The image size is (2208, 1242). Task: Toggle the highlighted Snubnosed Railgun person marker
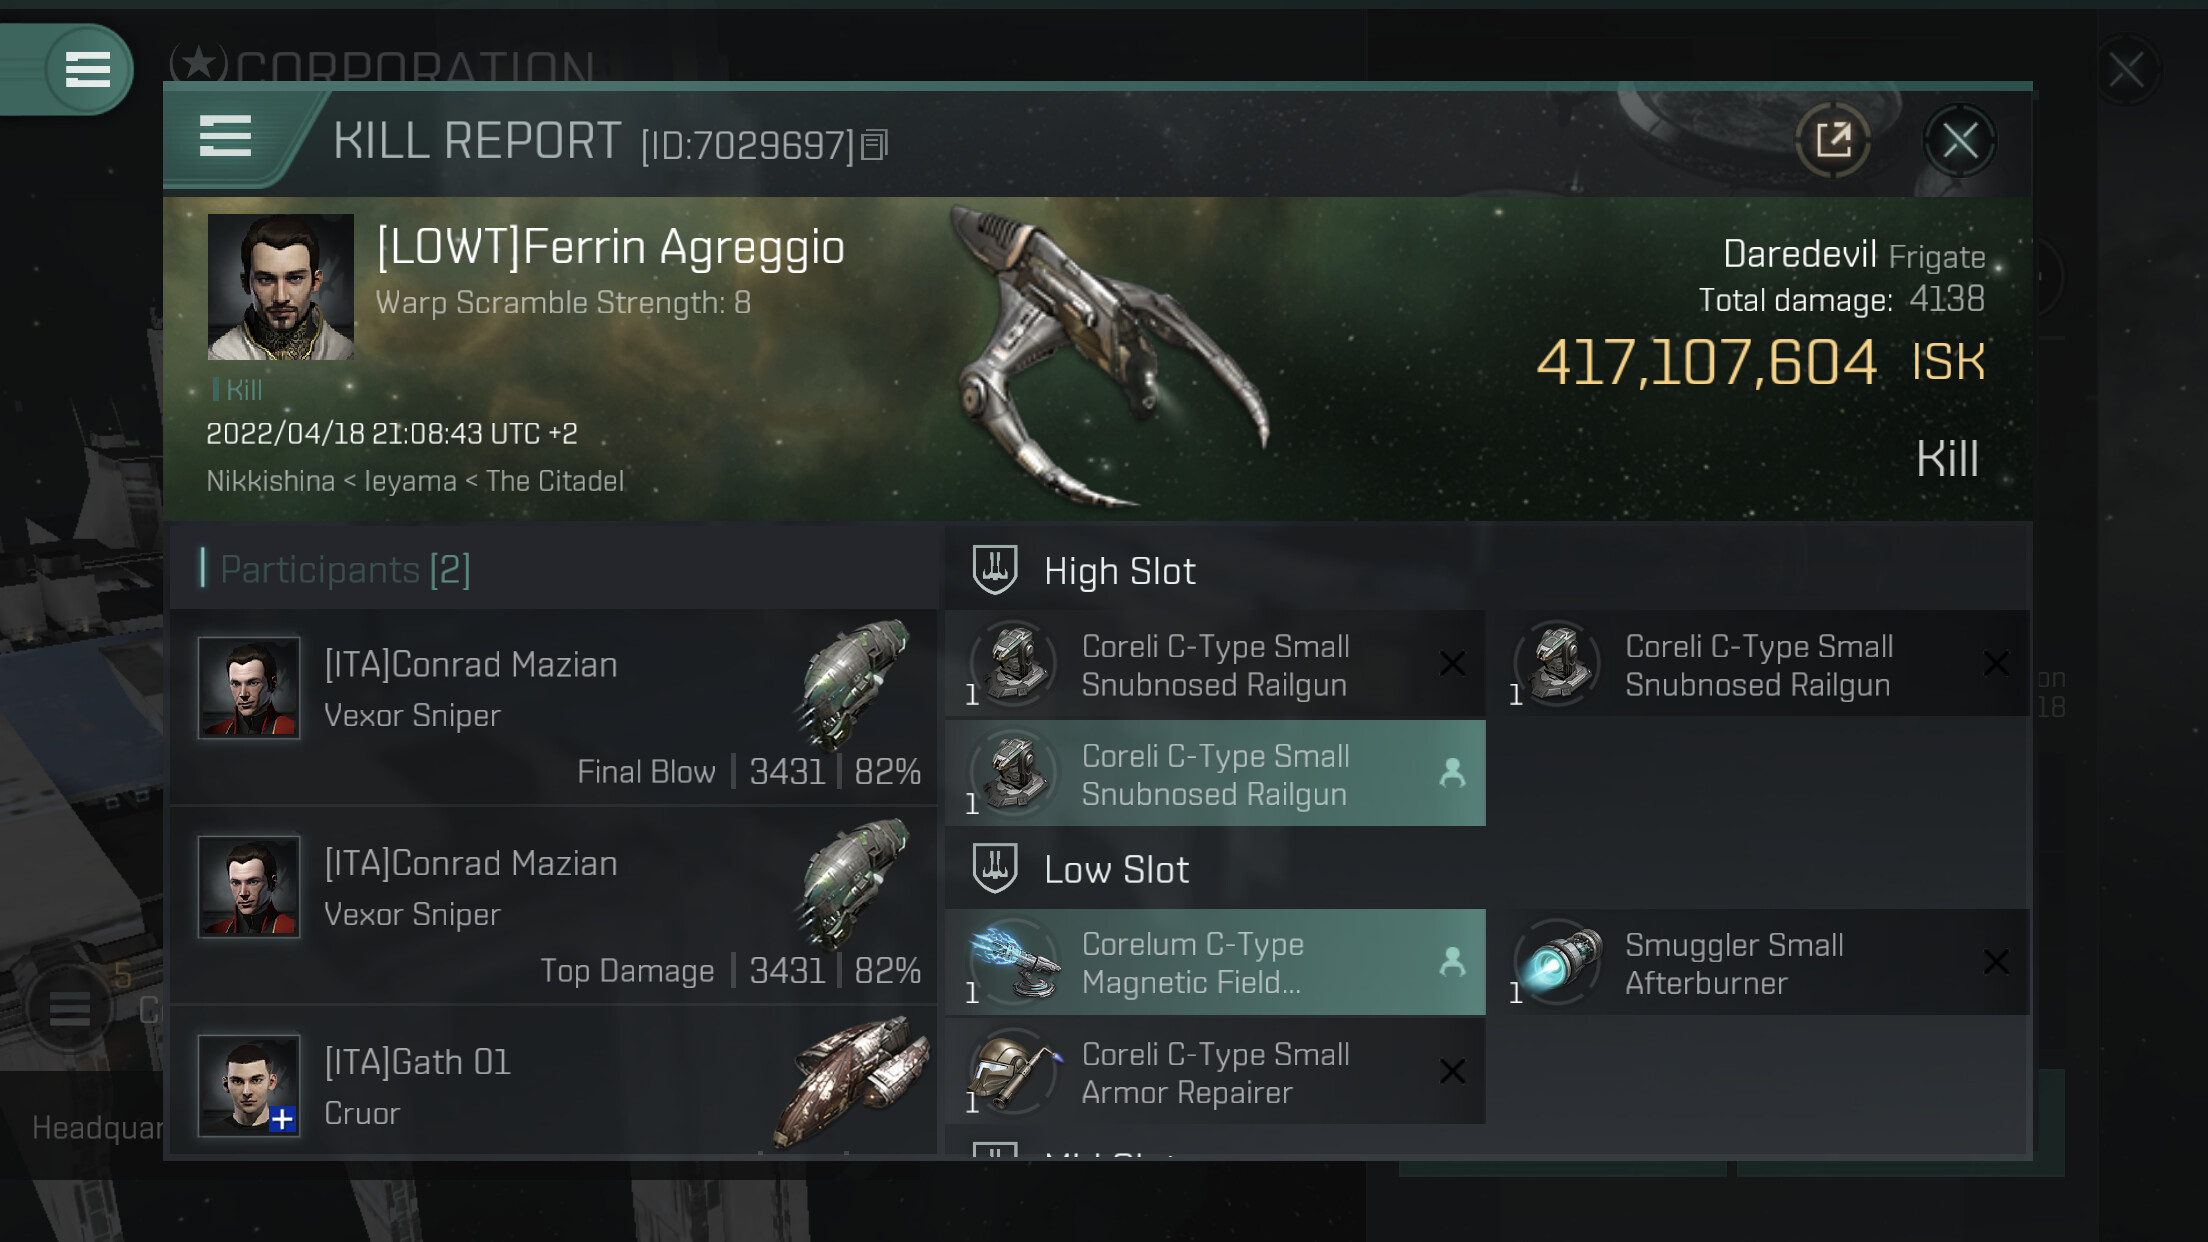click(x=1452, y=773)
